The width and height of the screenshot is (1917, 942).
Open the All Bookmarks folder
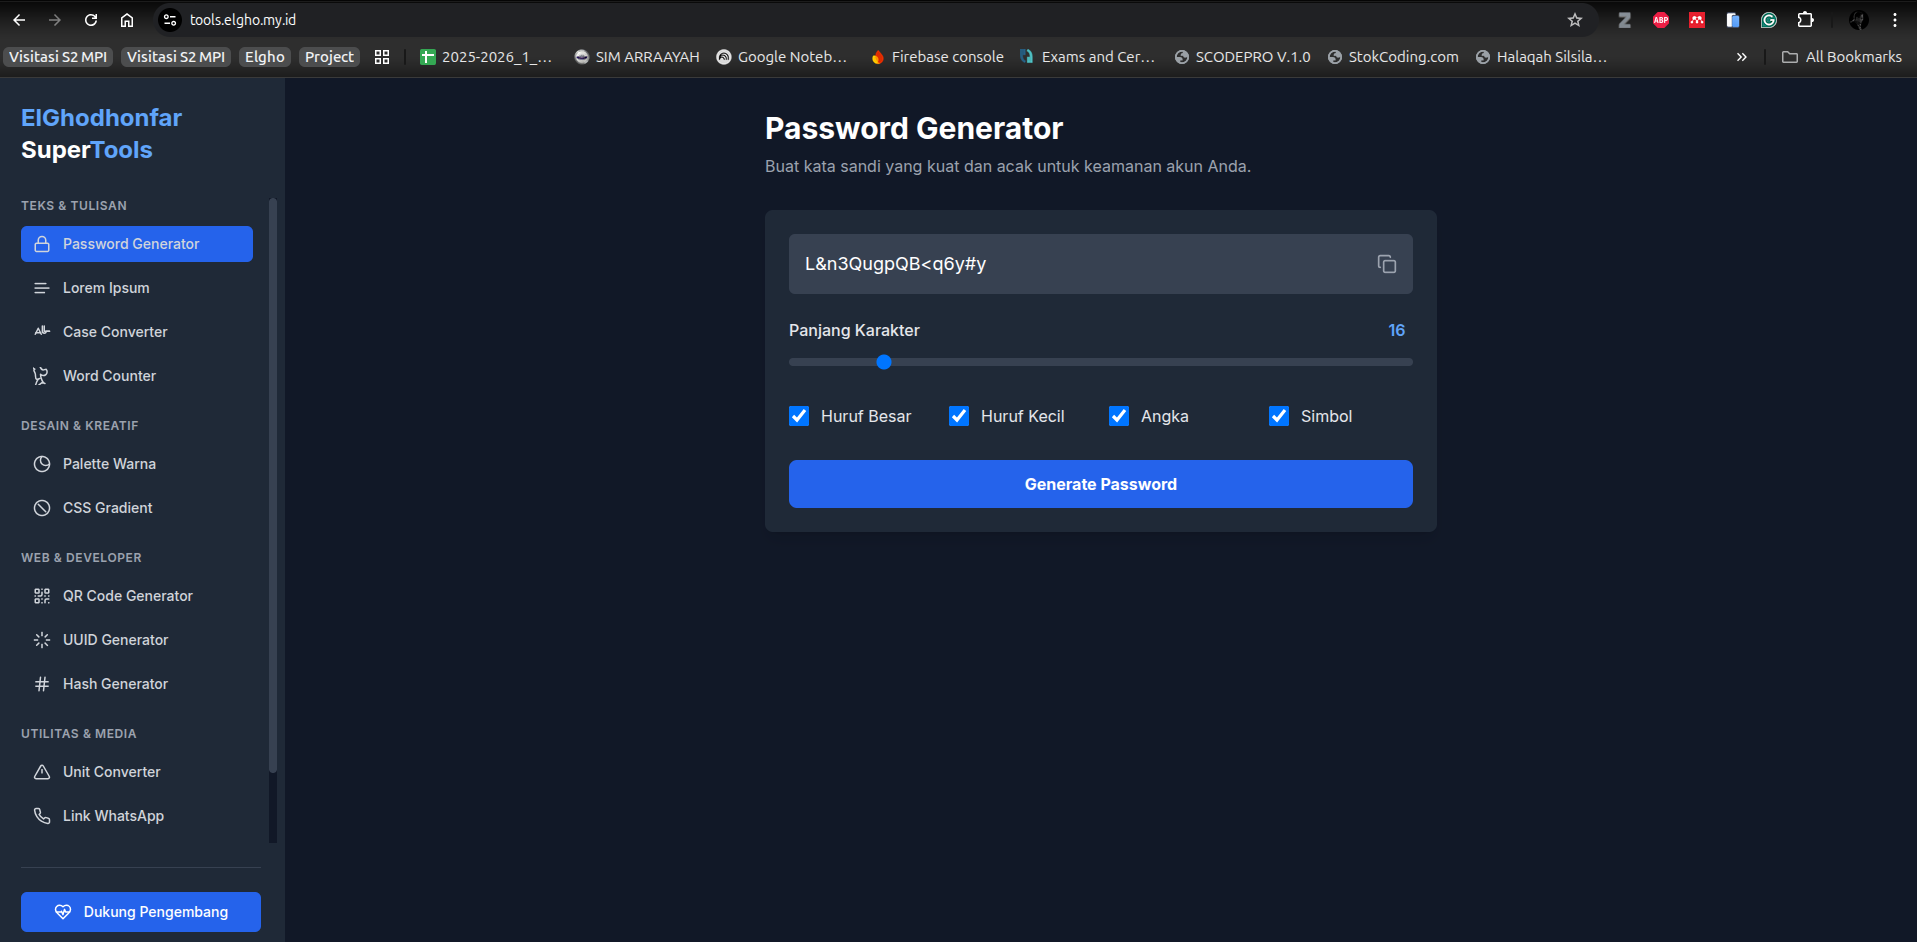click(1842, 57)
